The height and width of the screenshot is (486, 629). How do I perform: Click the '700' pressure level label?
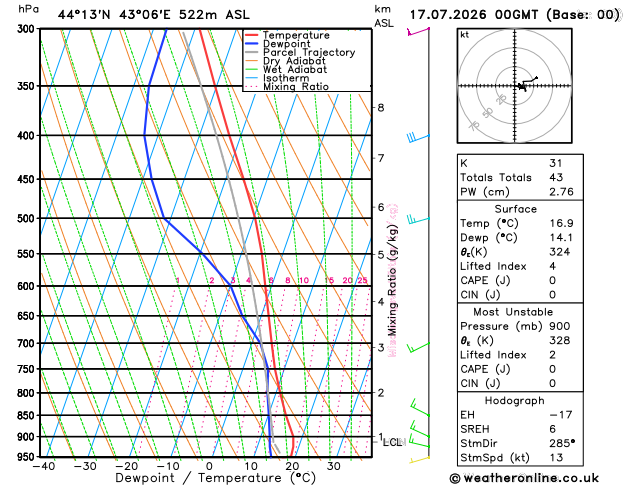click(x=28, y=344)
